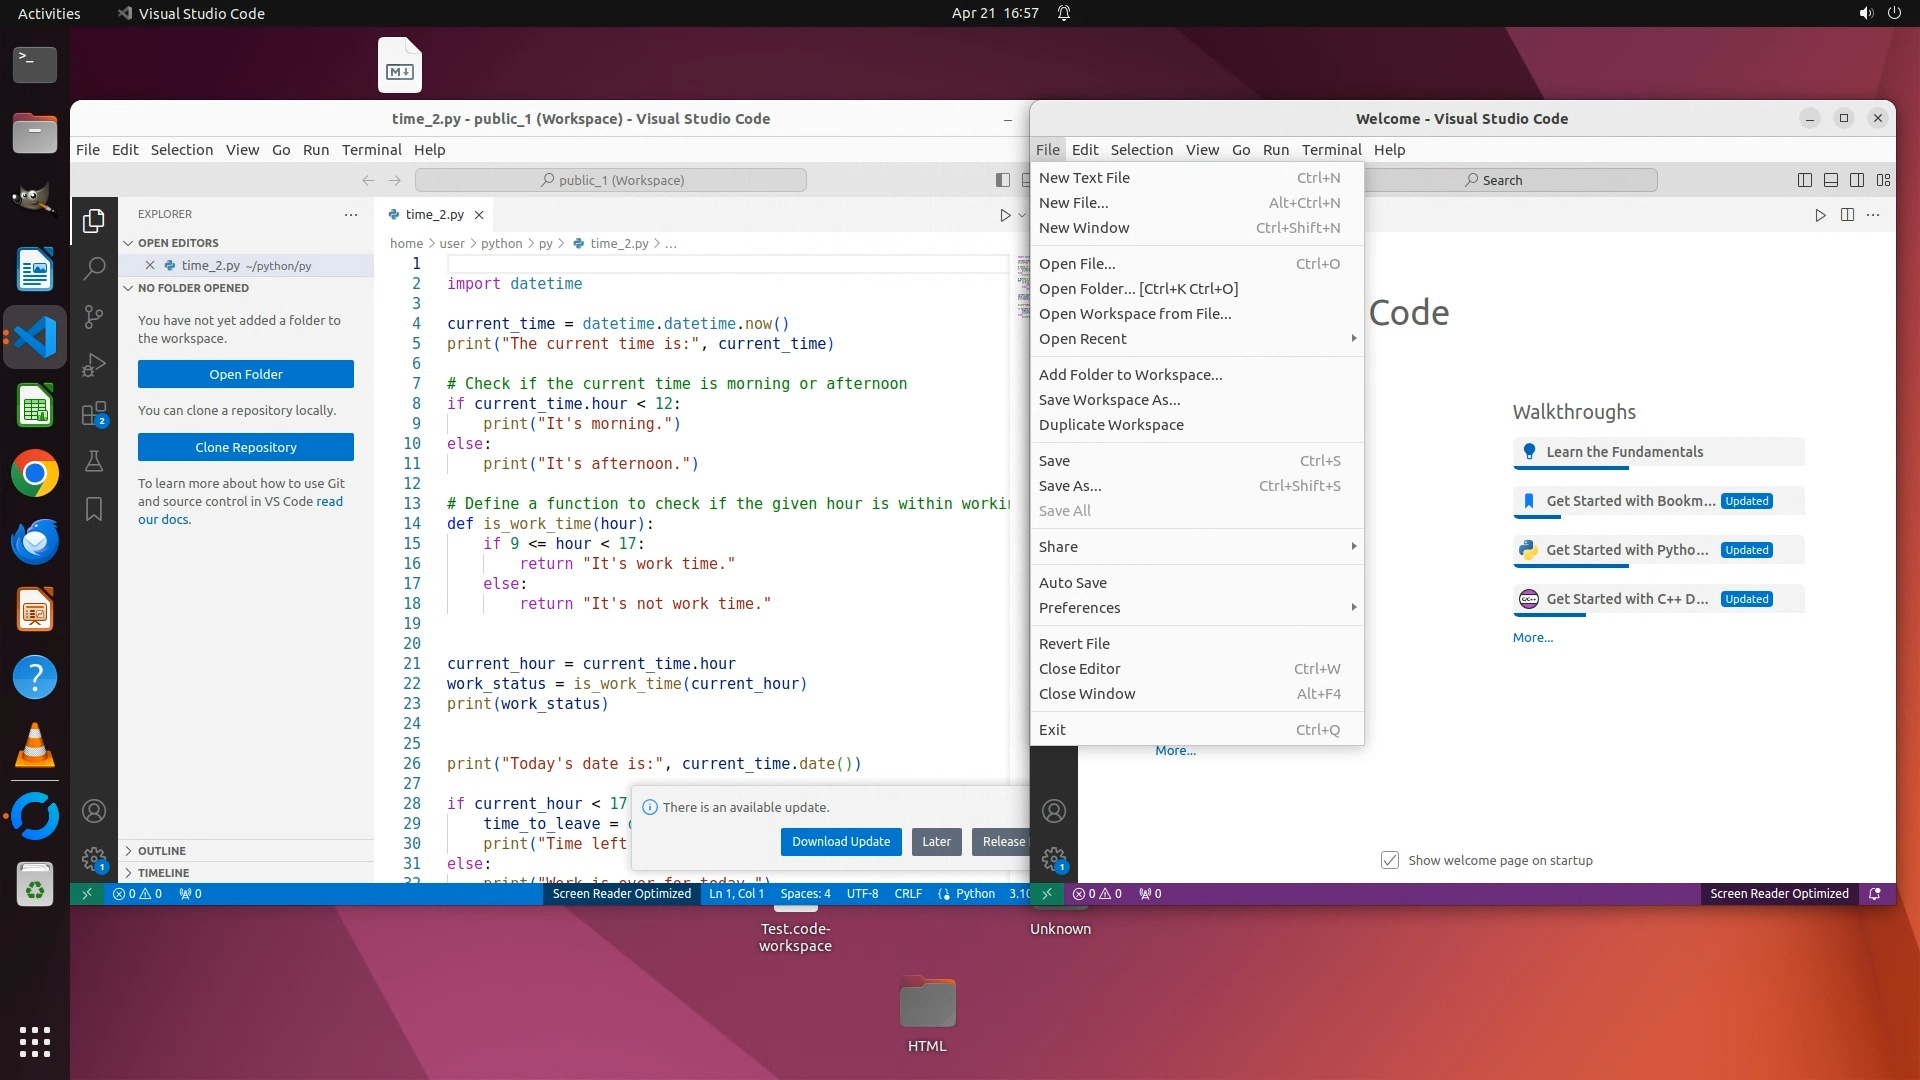This screenshot has height=1080, width=1920.
Task: Open the Run and Debug view icon
Action: (94, 365)
